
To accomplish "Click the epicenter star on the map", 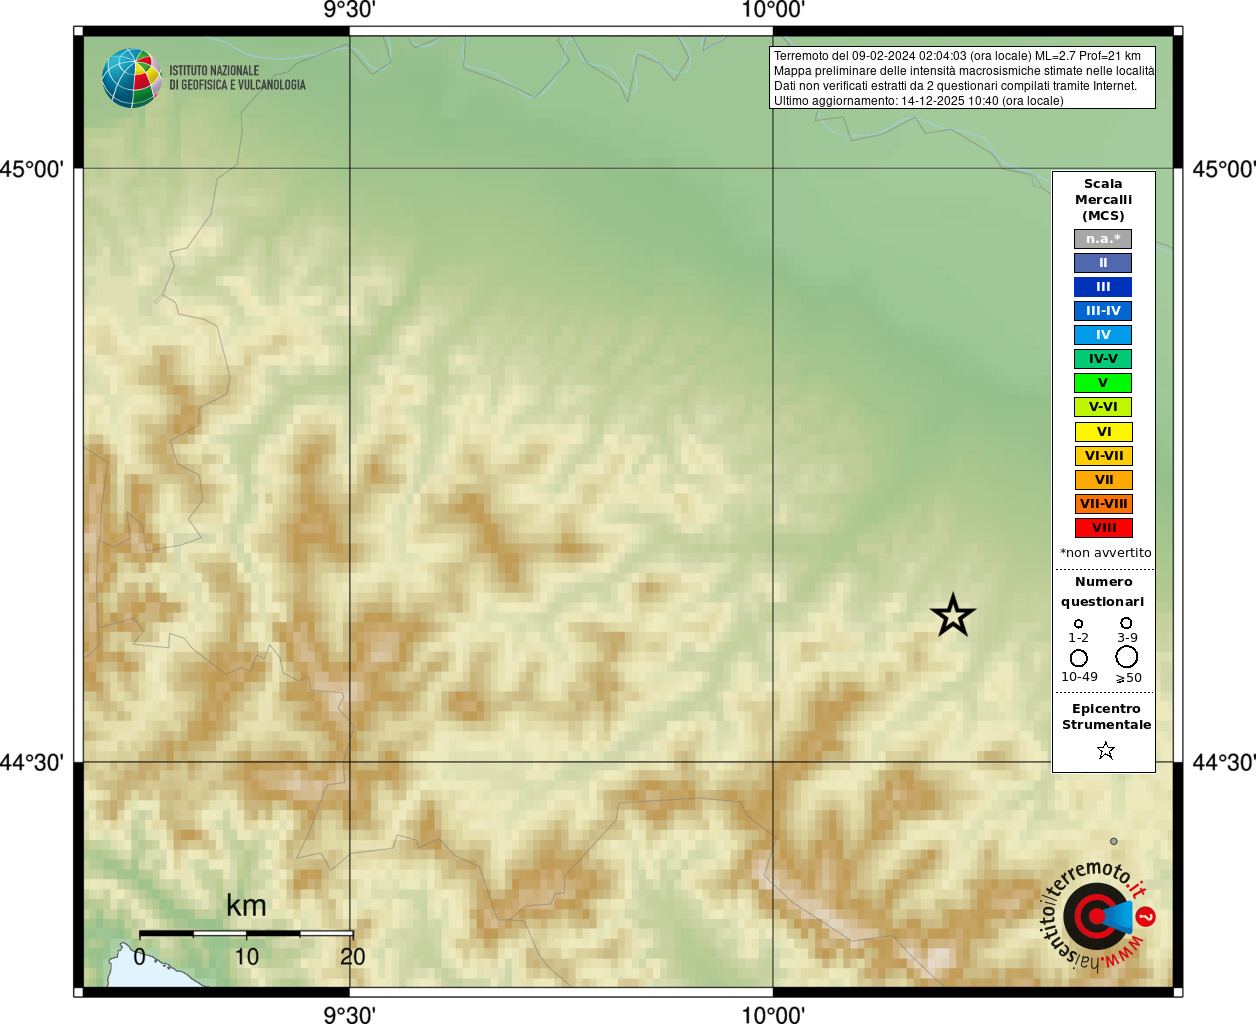I will click(953, 615).
